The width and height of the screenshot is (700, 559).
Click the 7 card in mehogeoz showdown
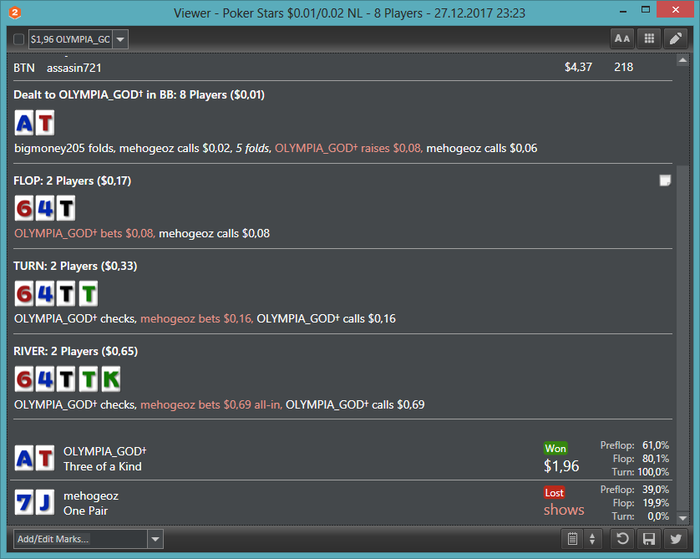tap(24, 502)
